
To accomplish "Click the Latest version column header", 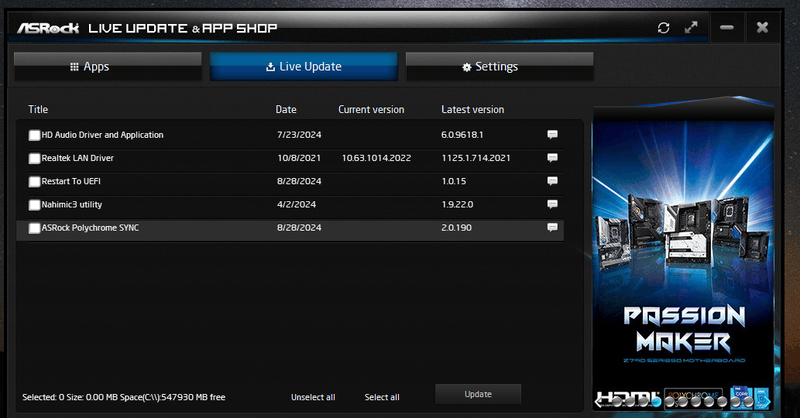I will click(x=472, y=109).
